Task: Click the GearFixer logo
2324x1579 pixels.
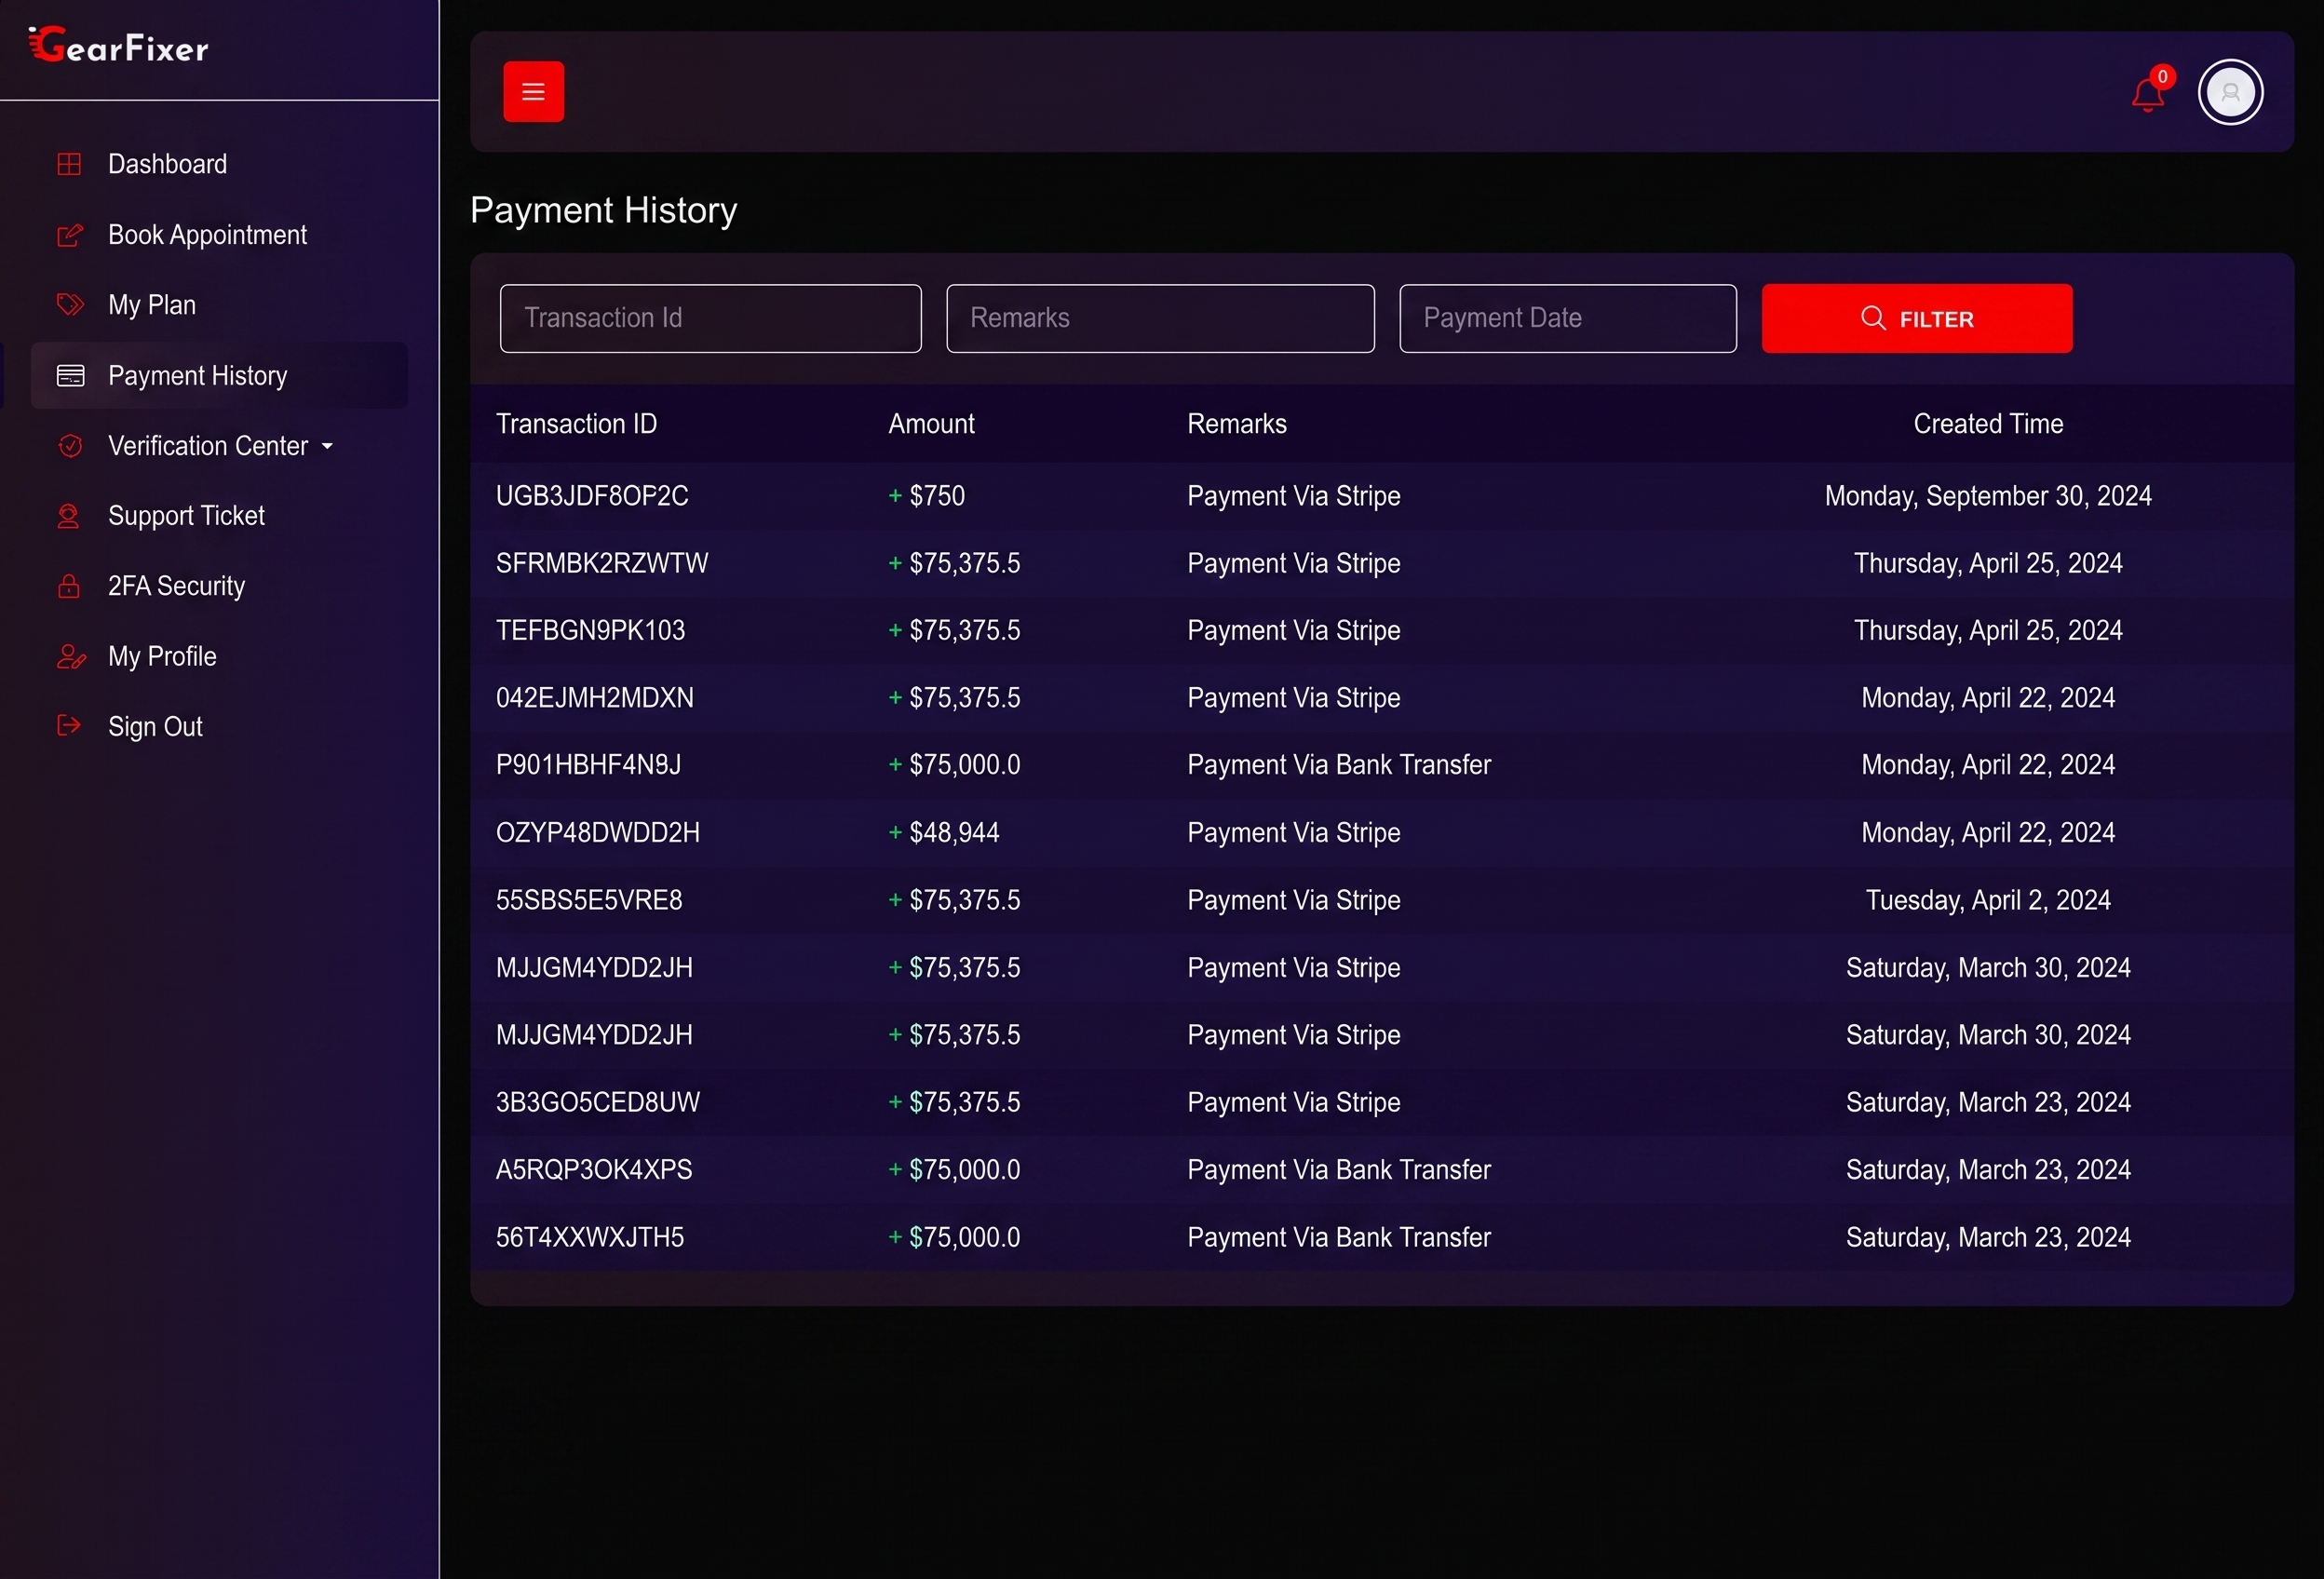Action: (x=118, y=45)
